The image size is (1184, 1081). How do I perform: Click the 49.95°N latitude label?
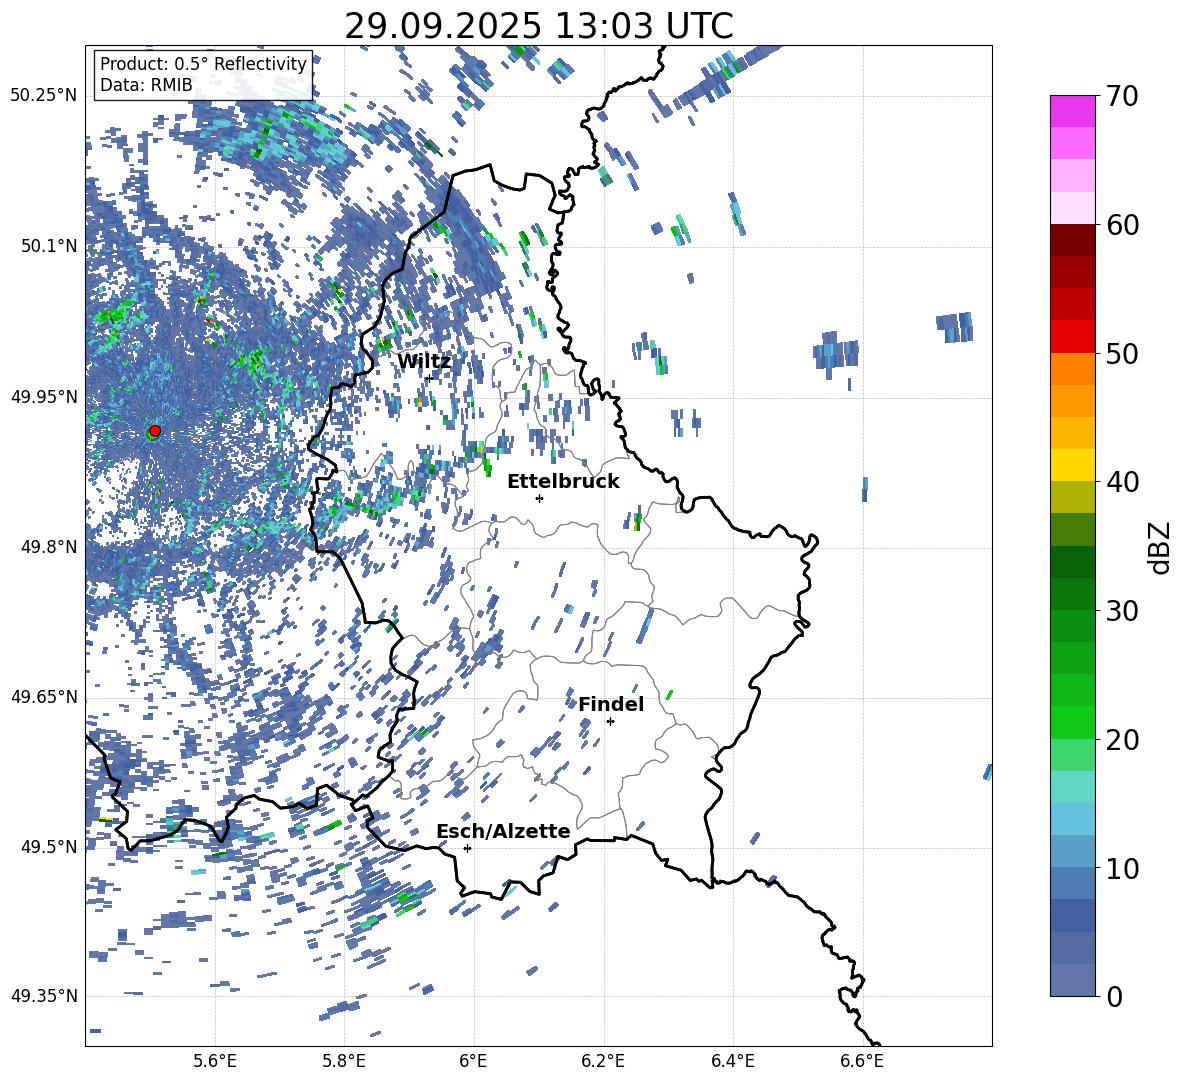[44, 396]
